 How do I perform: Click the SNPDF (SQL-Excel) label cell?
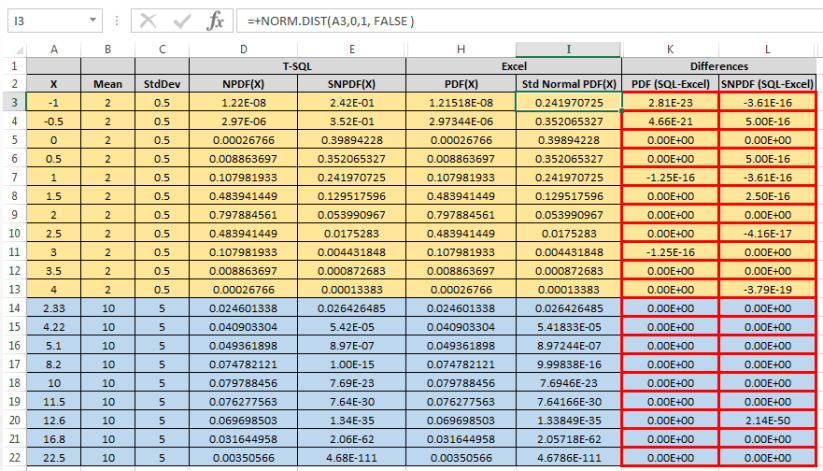(x=767, y=84)
